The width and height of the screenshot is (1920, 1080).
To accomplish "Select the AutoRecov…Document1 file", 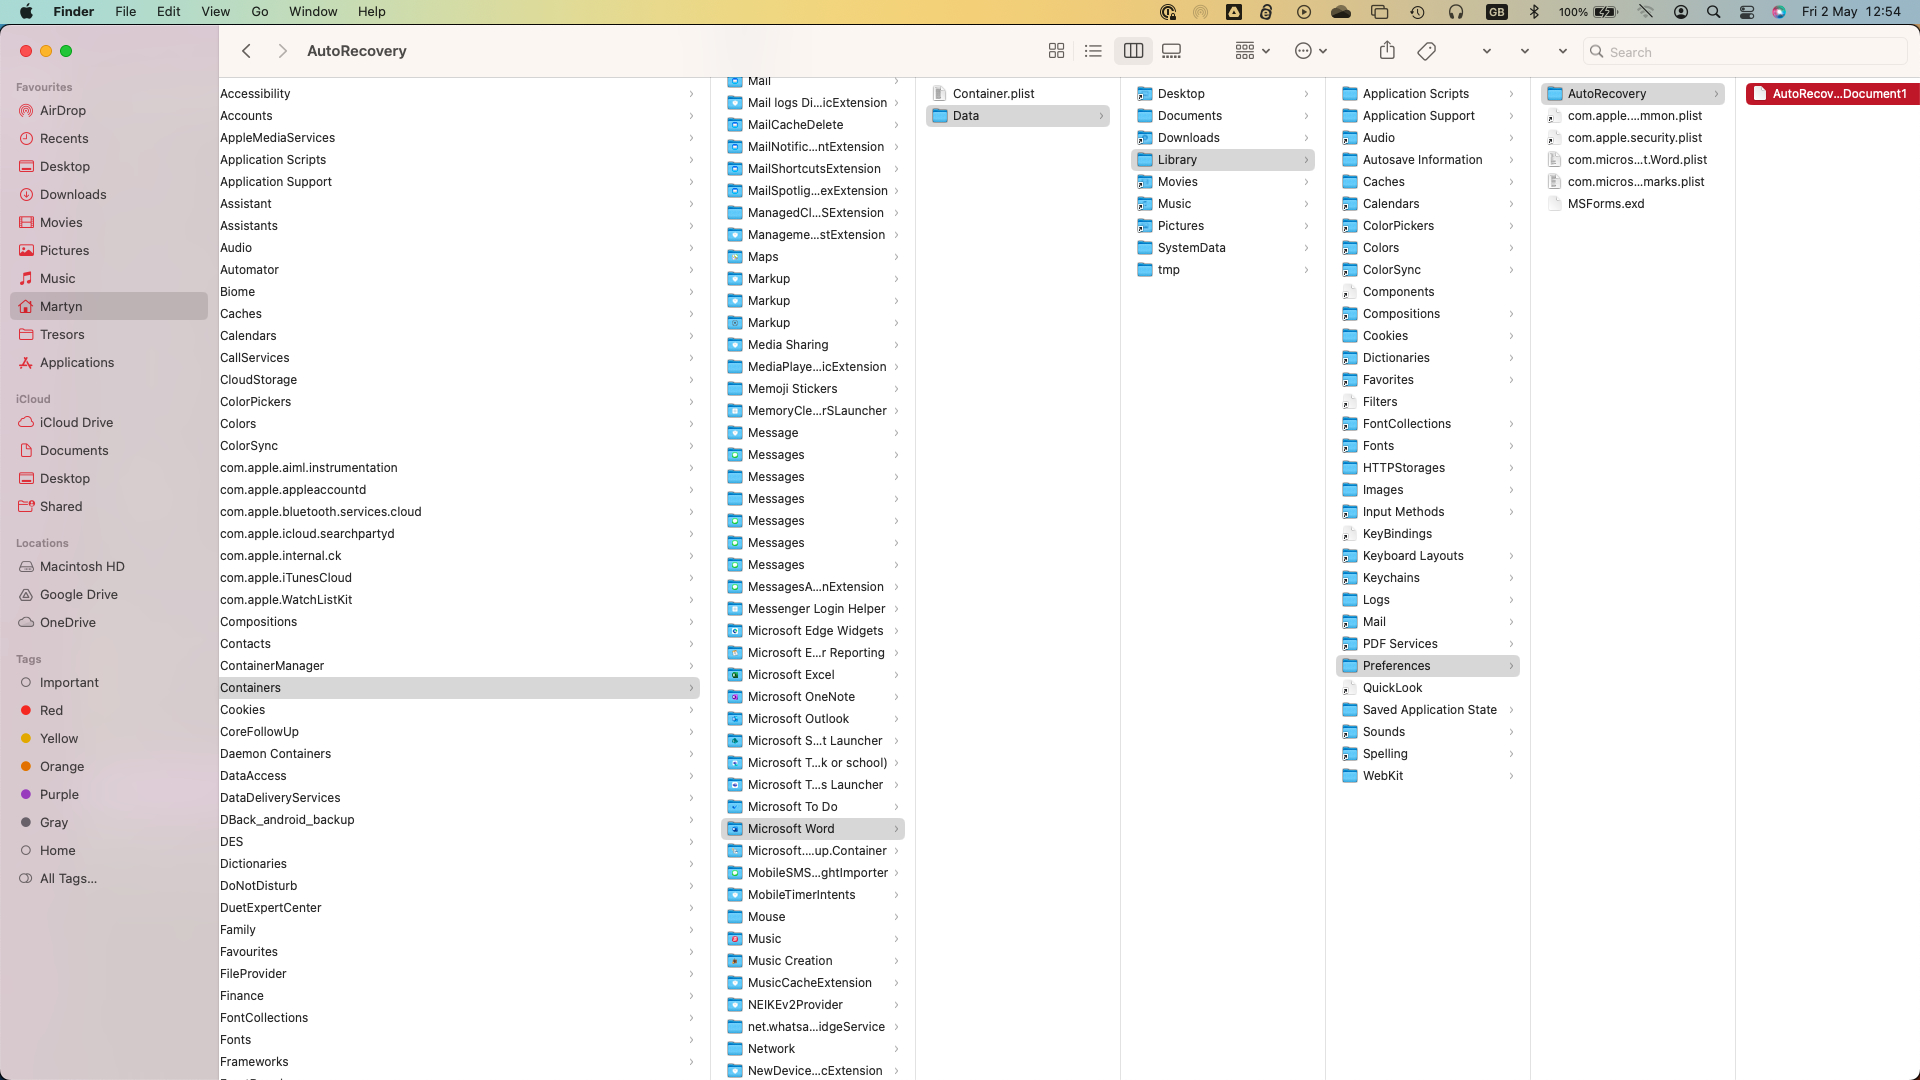I will click(1838, 94).
